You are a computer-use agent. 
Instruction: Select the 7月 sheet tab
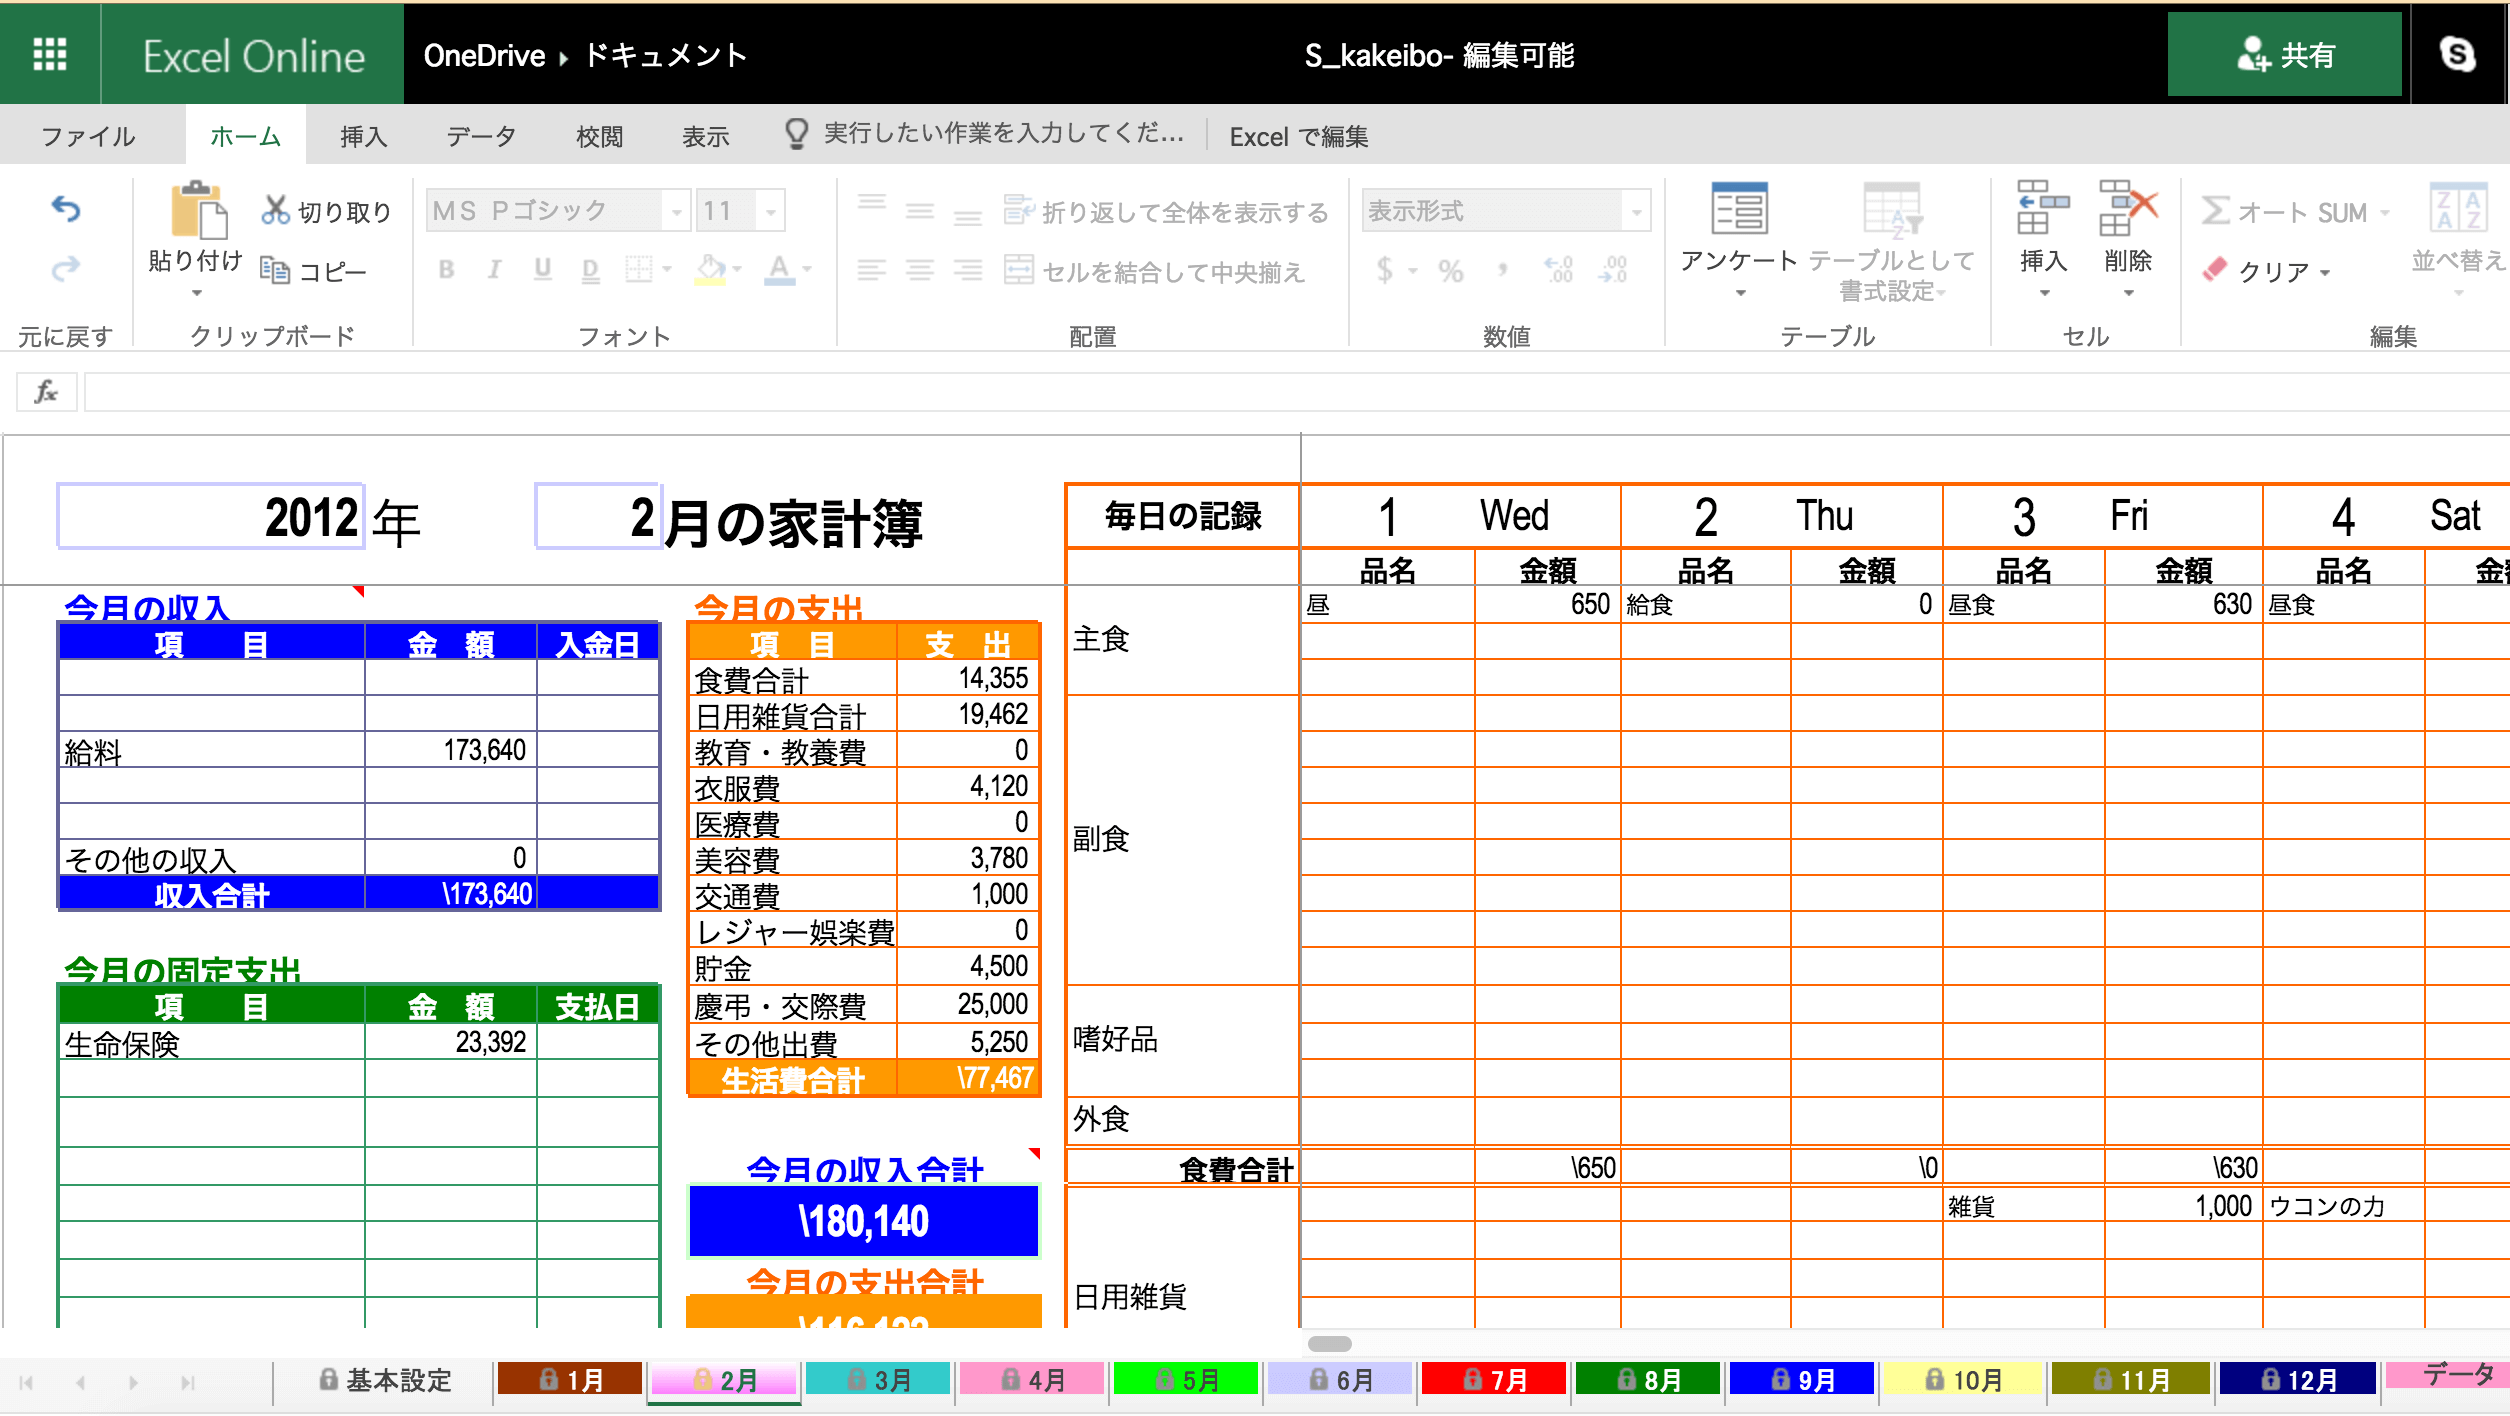click(1494, 1380)
